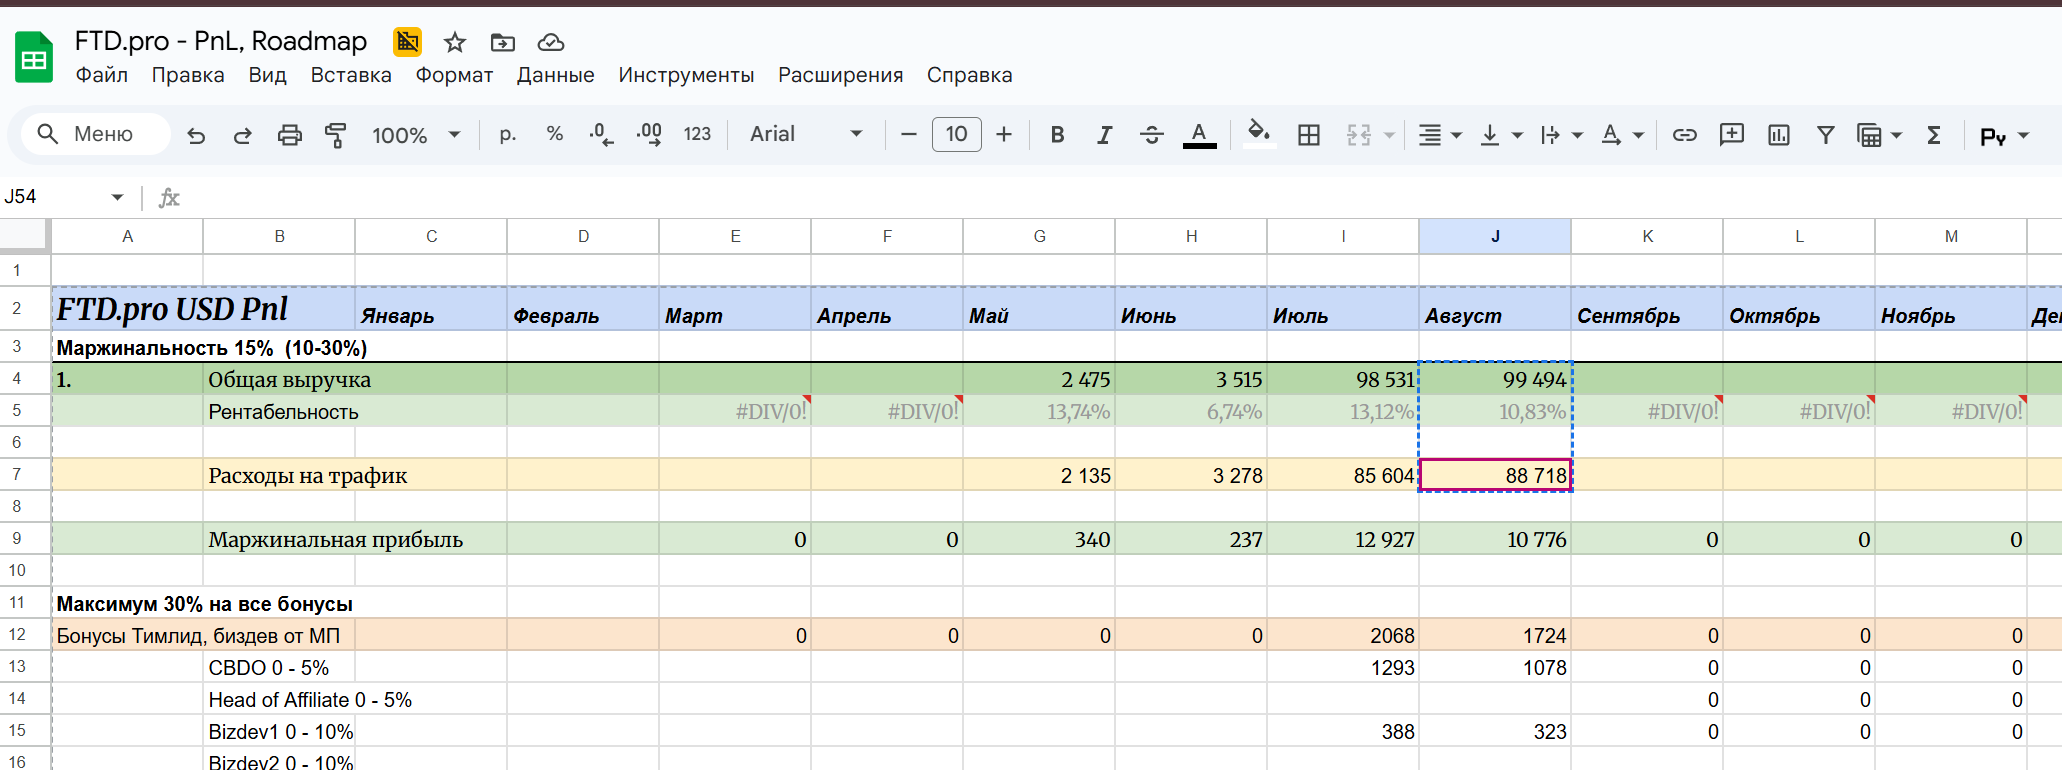
Task: Check cloud save status icon
Action: (x=551, y=42)
